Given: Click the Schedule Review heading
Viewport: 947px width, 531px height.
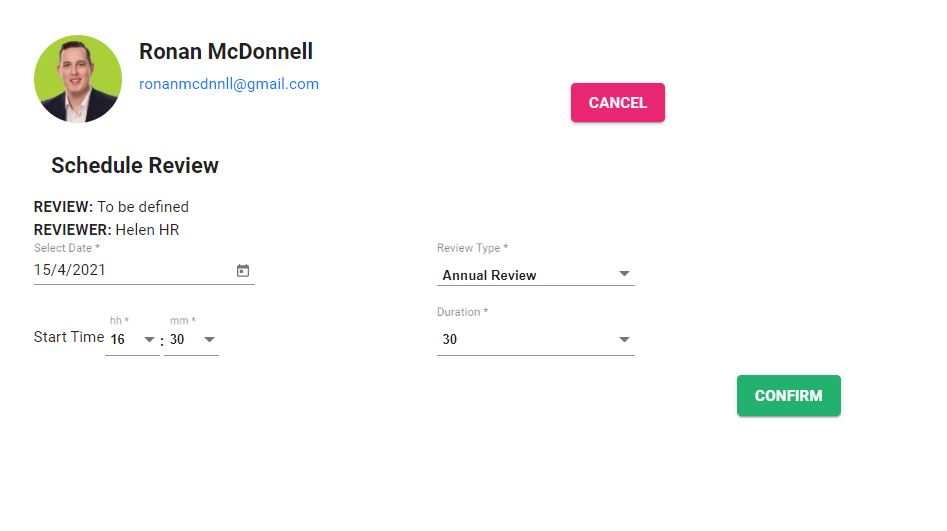Looking at the screenshot, I should [x=135, y=166].
